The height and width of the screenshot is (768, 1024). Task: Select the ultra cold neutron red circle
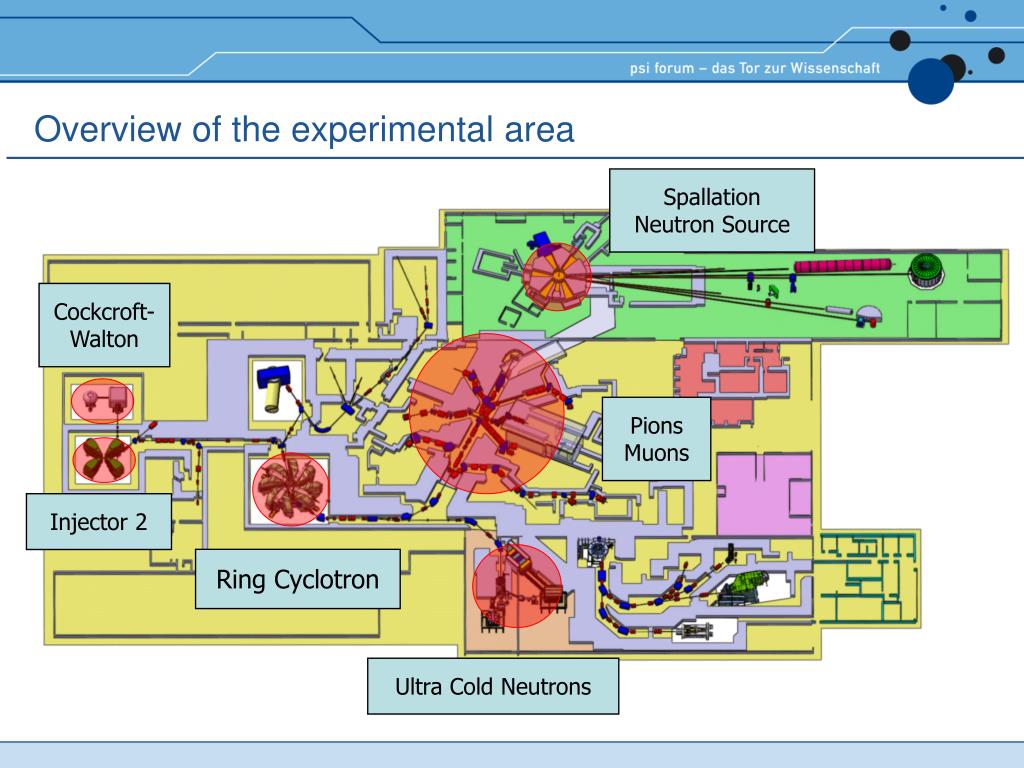click(x=517, y=585)
